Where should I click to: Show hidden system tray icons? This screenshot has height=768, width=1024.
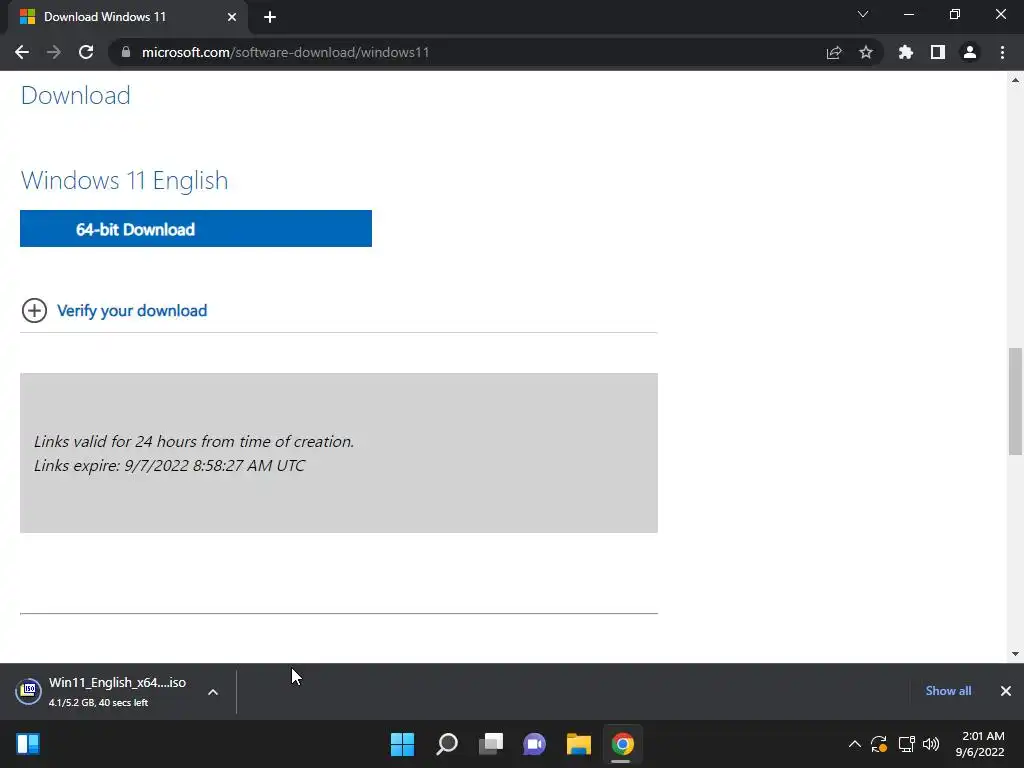click(854, 744)
